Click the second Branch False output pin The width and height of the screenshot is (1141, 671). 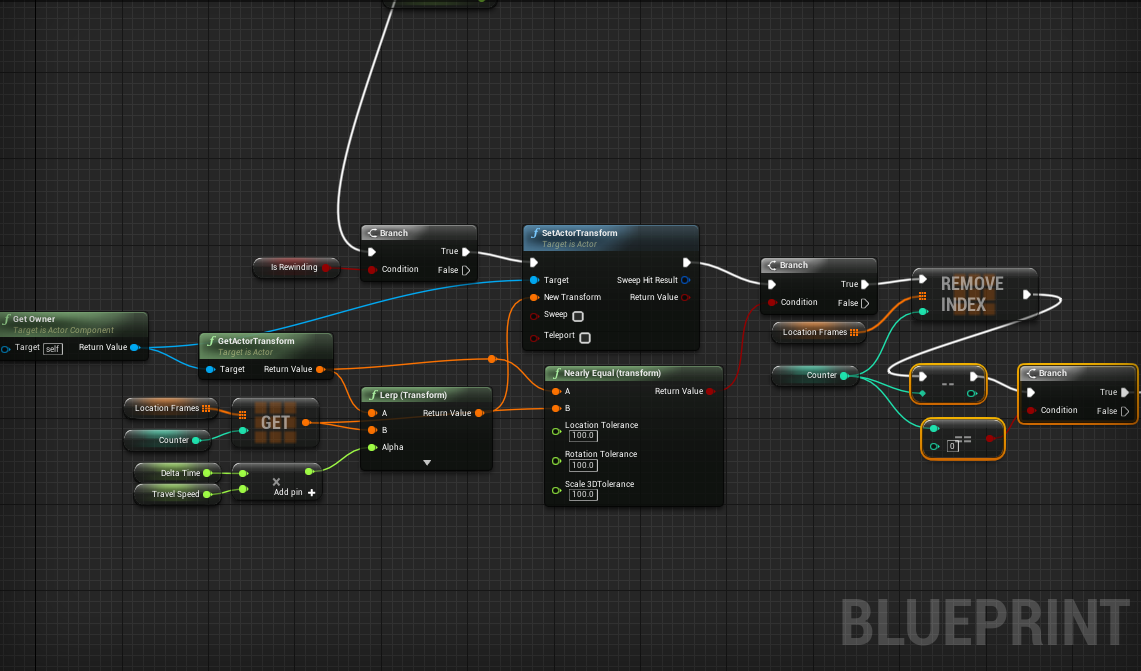865,303
